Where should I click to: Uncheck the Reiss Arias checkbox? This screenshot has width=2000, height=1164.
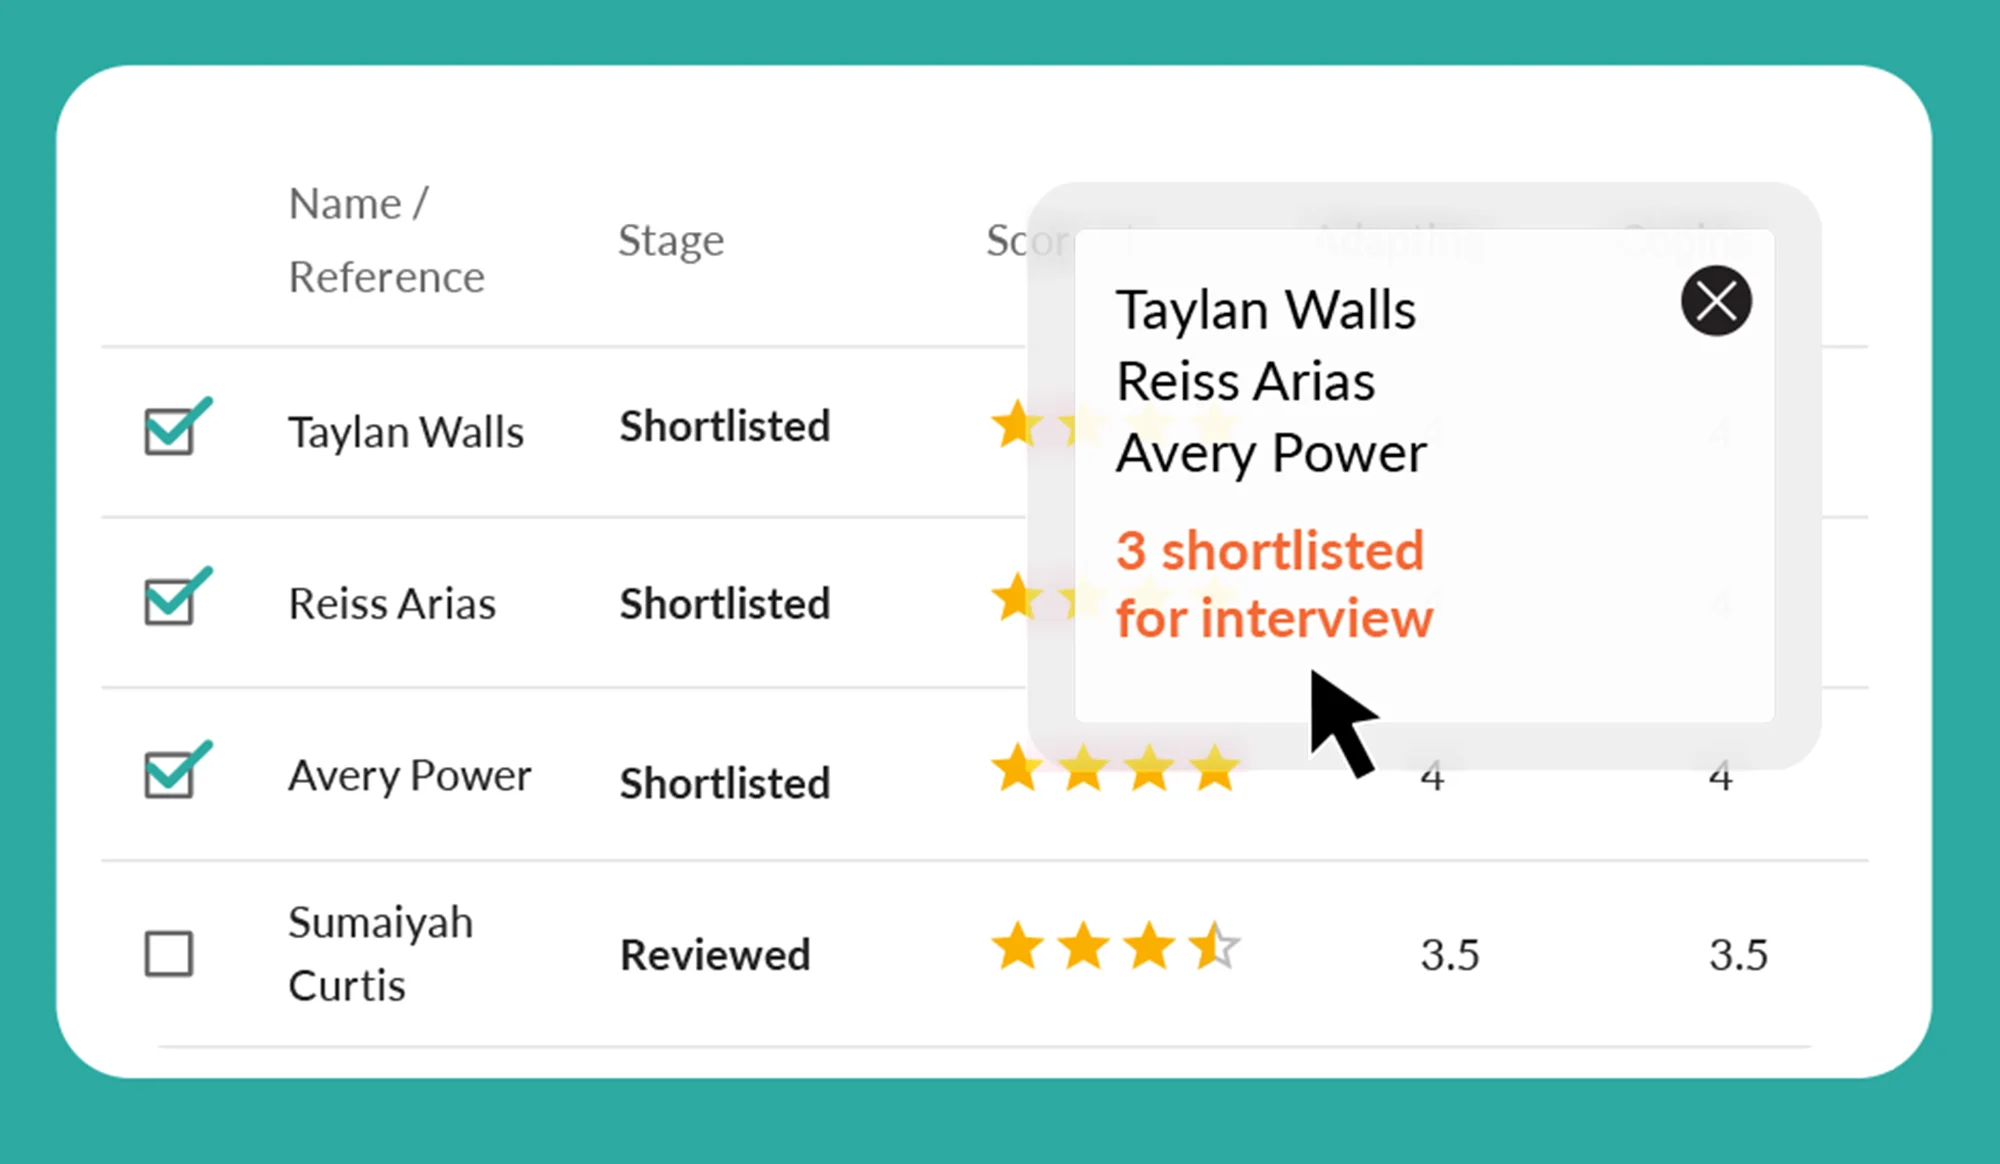[x=169, y=602]
